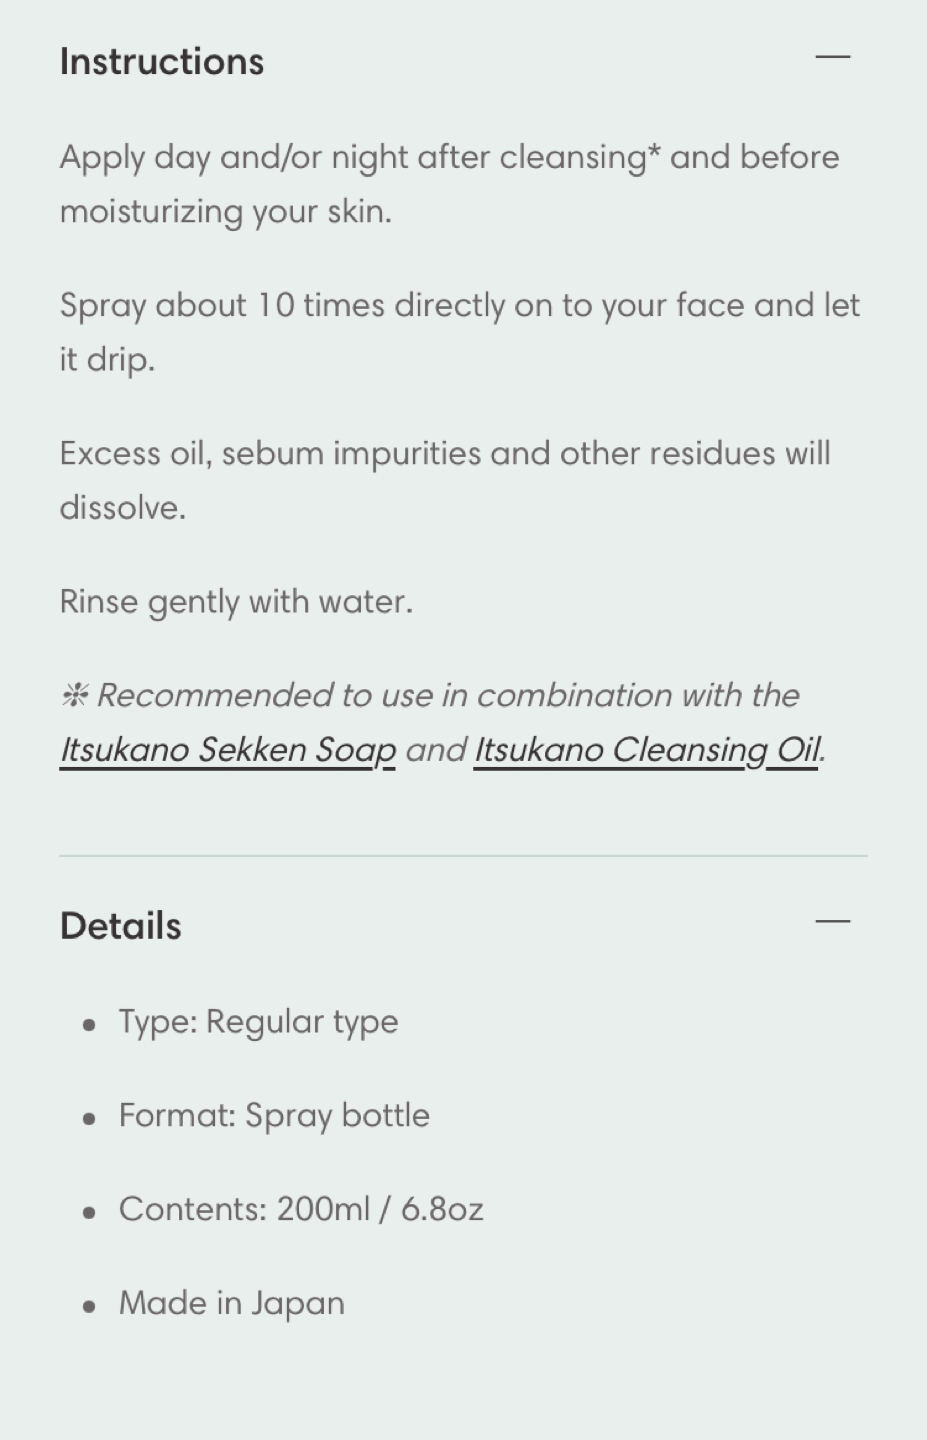Toggle the Details section heading

coord(121,926)
